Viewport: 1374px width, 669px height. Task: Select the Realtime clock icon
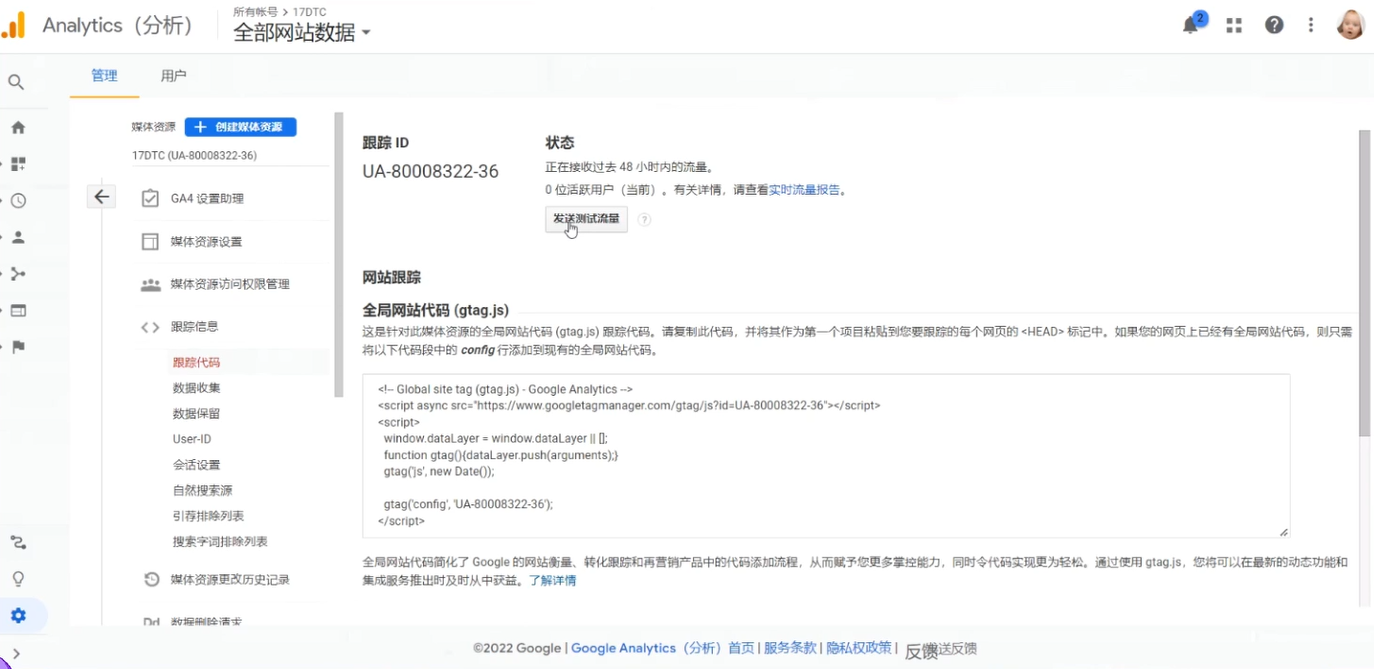click(16, 200)
